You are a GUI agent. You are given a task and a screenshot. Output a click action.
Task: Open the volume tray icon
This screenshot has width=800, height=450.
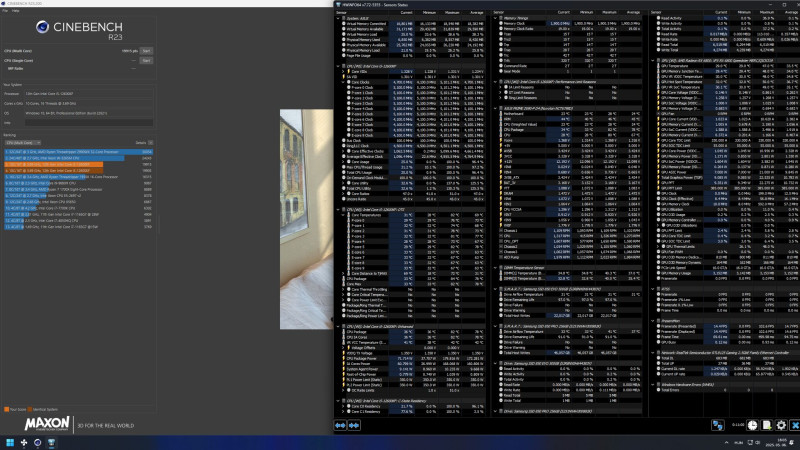[x=758, y=442]
